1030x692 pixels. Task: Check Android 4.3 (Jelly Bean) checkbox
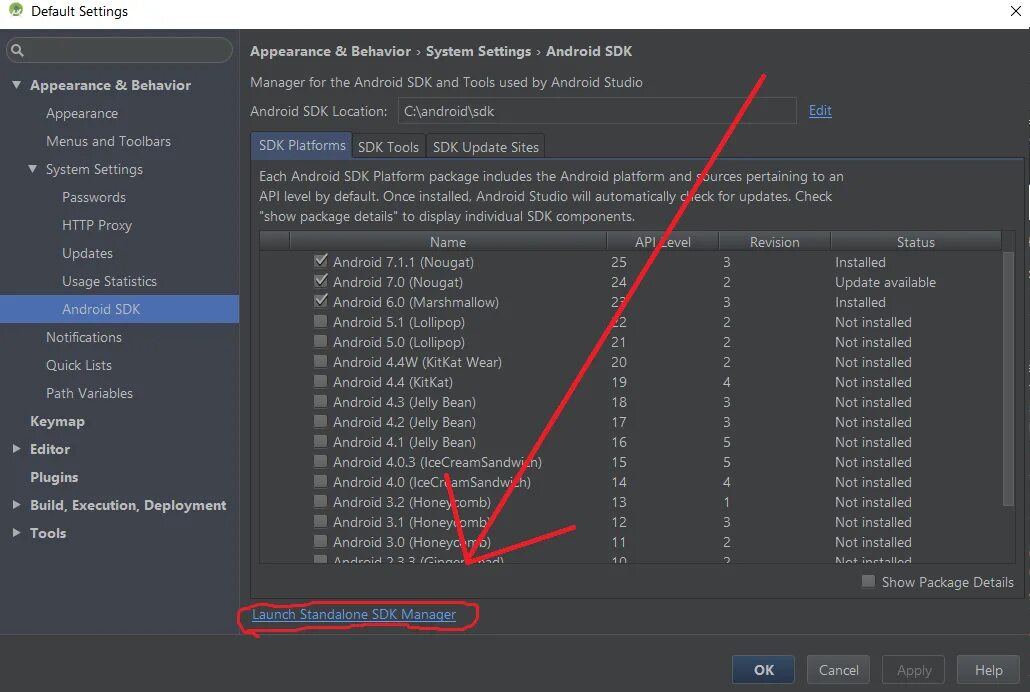pos(321,401)
